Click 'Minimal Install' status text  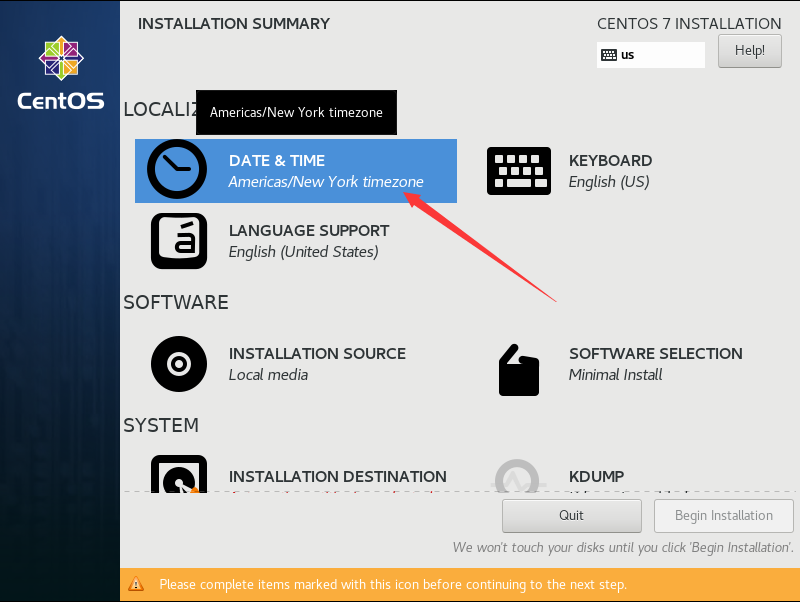click(615, 375)
